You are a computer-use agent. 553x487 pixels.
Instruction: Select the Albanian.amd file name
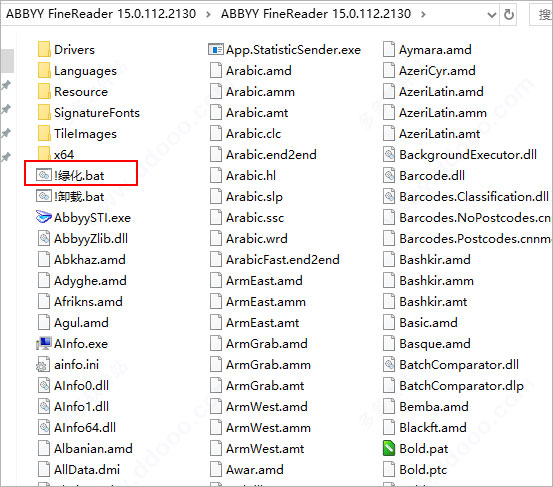coord(93,449)
